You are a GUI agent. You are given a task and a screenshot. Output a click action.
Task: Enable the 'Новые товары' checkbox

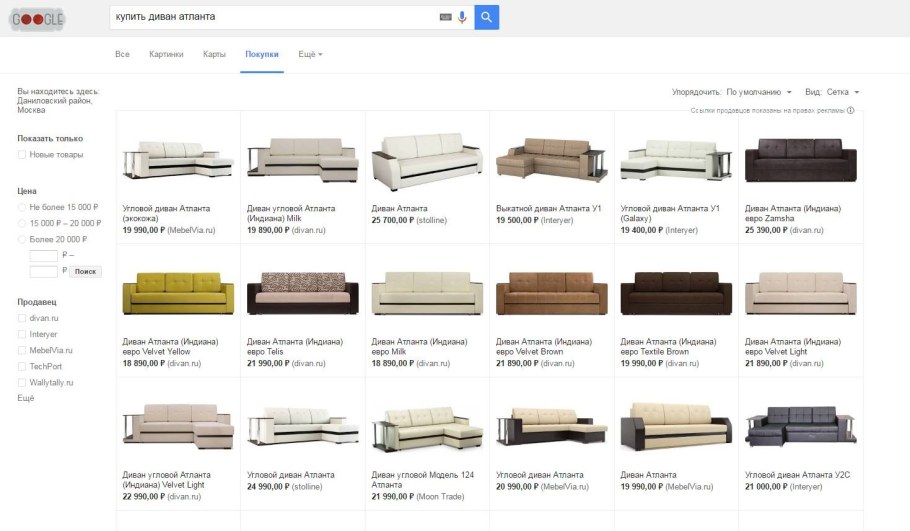pyautogui.click(x=22, y=155)
